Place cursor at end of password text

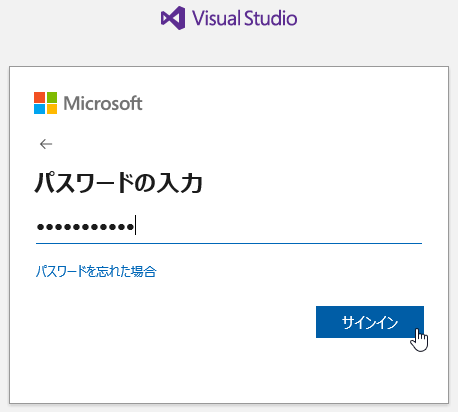click(135, 226)
